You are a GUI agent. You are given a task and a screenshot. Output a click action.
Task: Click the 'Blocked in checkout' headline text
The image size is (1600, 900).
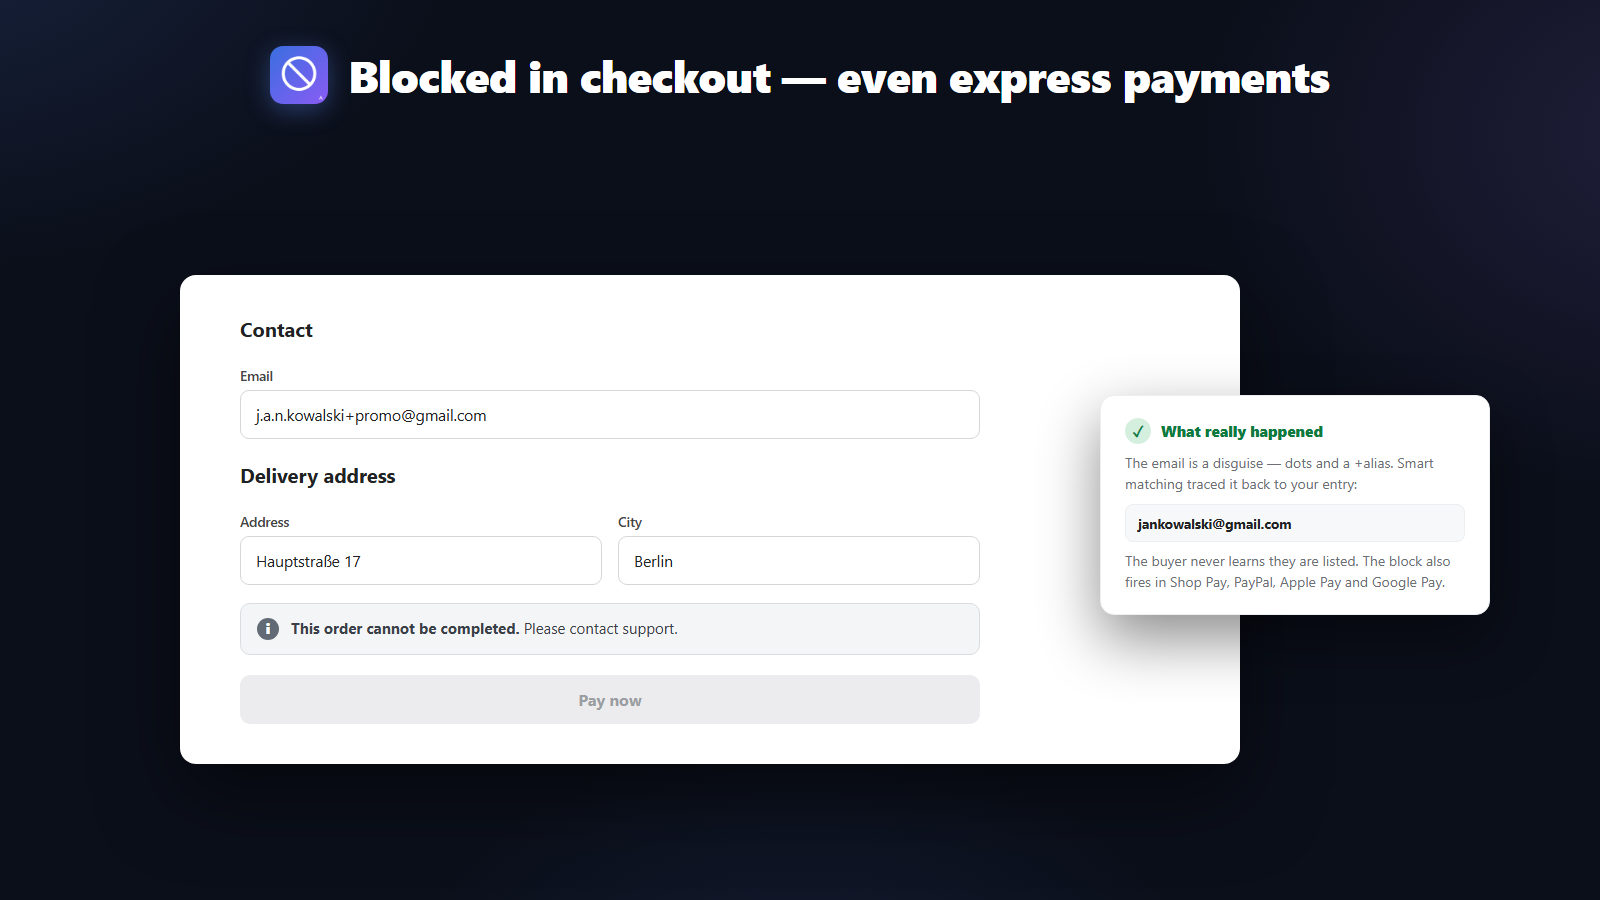(x=560, y=78)
